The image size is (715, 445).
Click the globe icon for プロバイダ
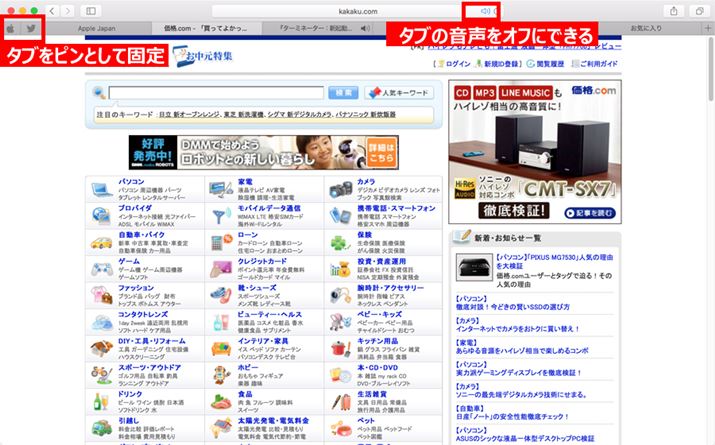tap(101, 216)
